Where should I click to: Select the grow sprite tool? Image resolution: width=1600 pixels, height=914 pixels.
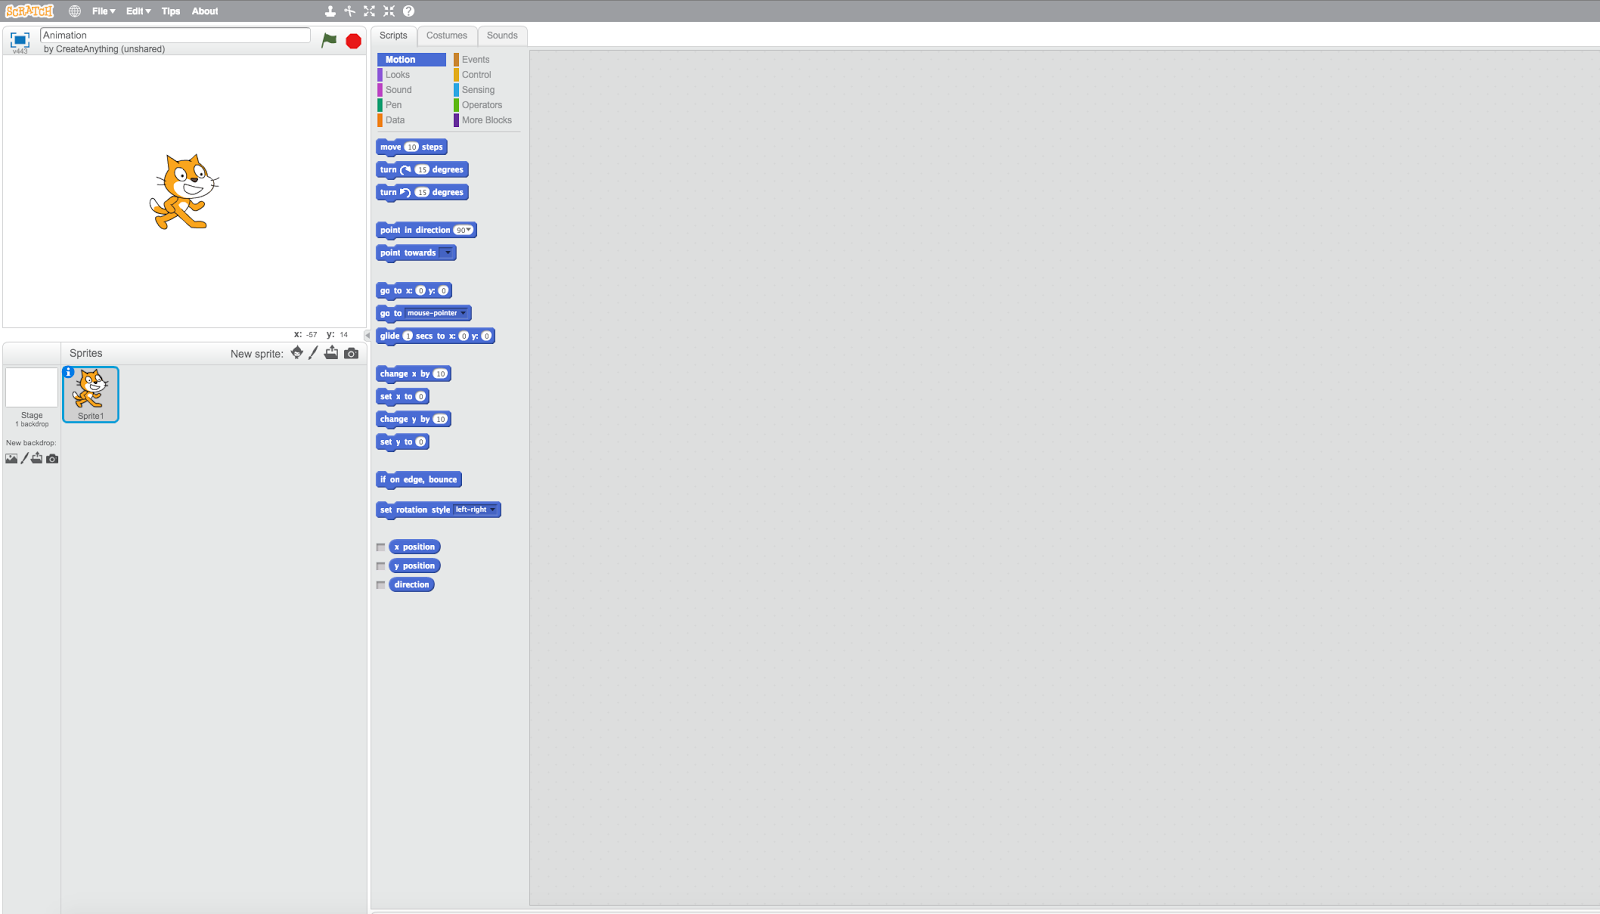point(369,11)
